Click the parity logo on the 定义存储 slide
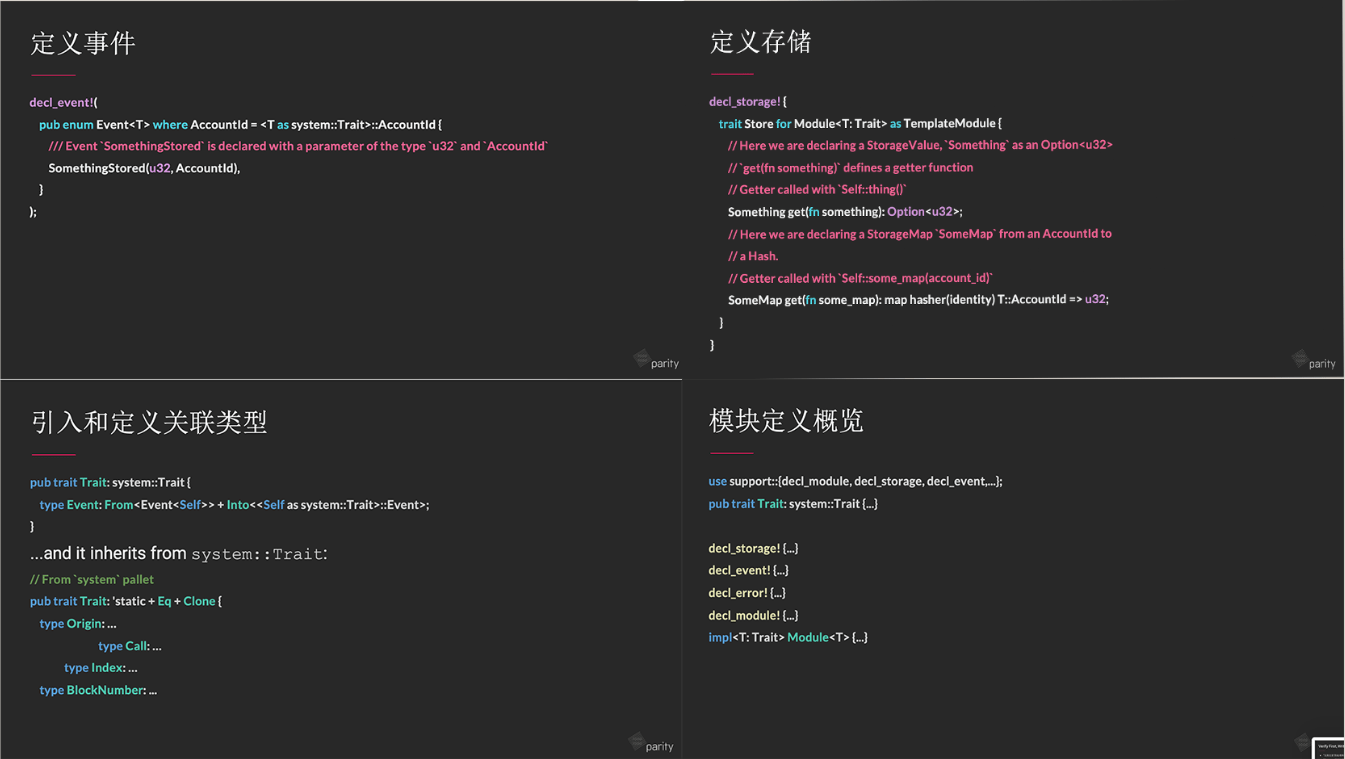1345x759 pixels. [x=1314, y=361]
